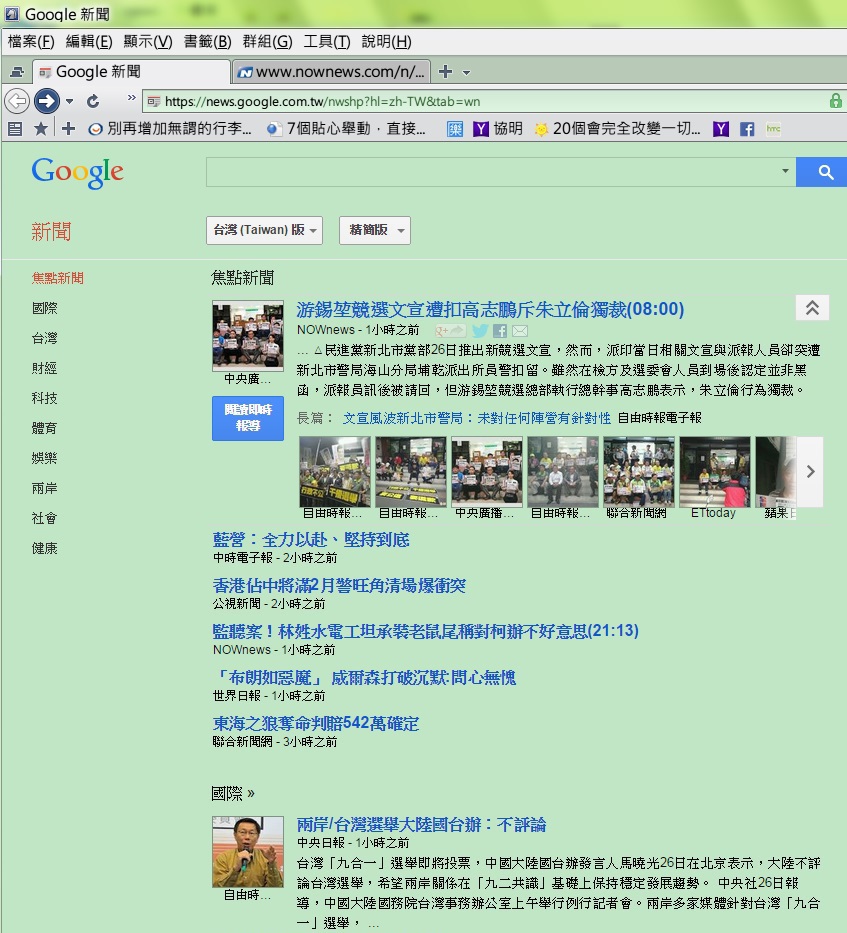847x933 pixels.
Task: Open the Facebook bookmark in bookmarks bar
Action: tap(747, 129)
